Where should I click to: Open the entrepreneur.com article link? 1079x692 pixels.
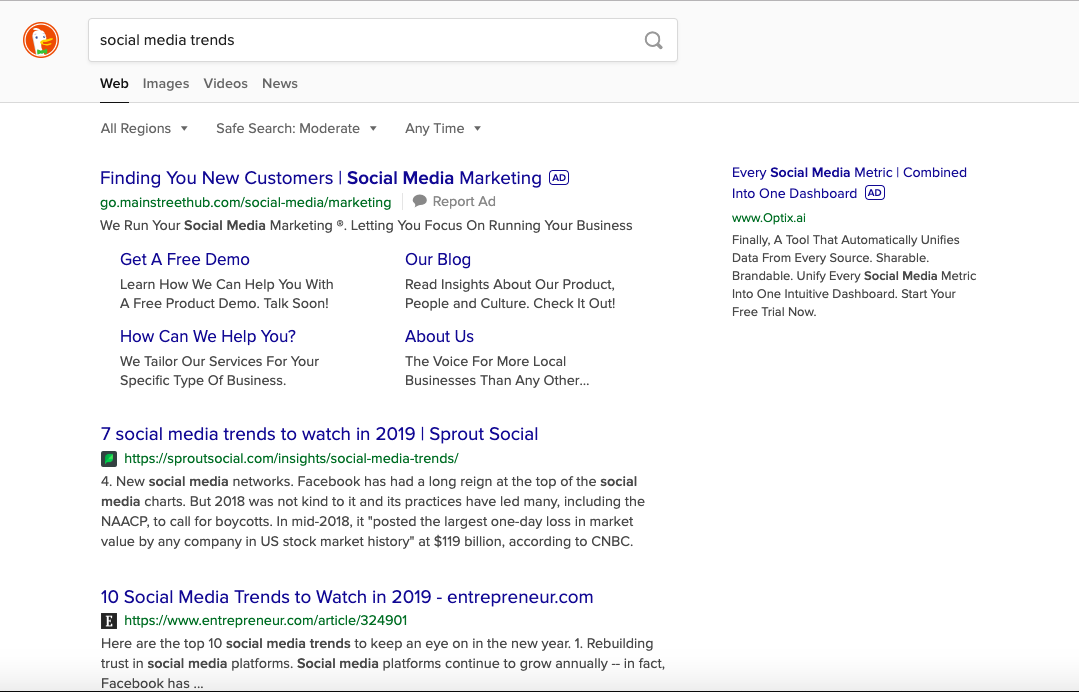tap(346, 596)
